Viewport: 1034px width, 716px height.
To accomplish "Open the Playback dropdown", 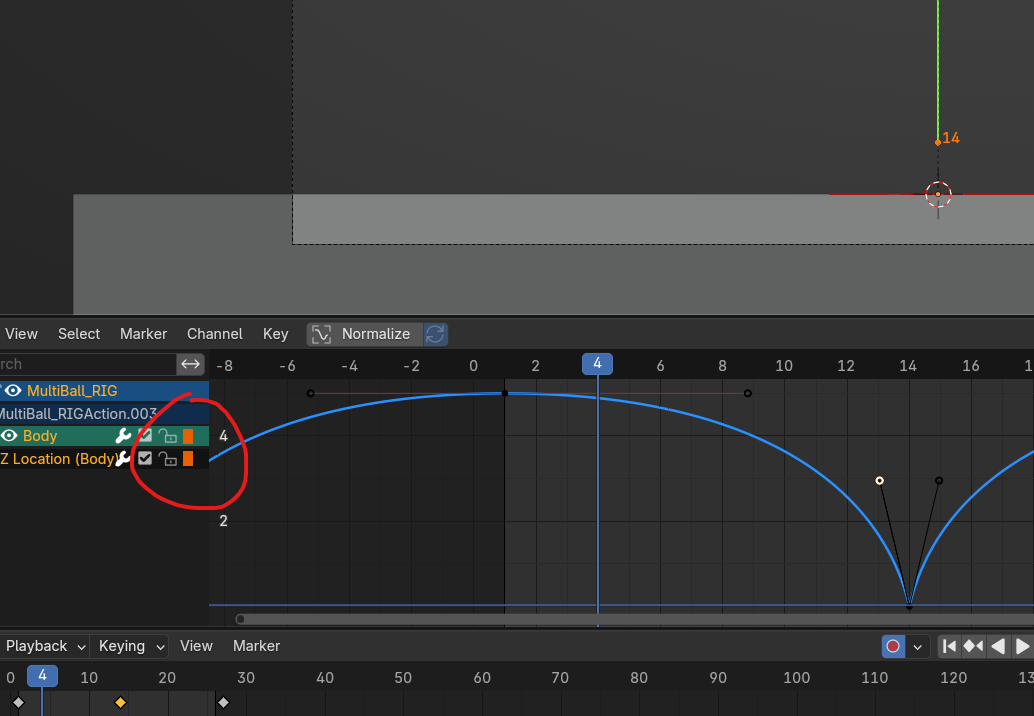I will tap(45, 646).
